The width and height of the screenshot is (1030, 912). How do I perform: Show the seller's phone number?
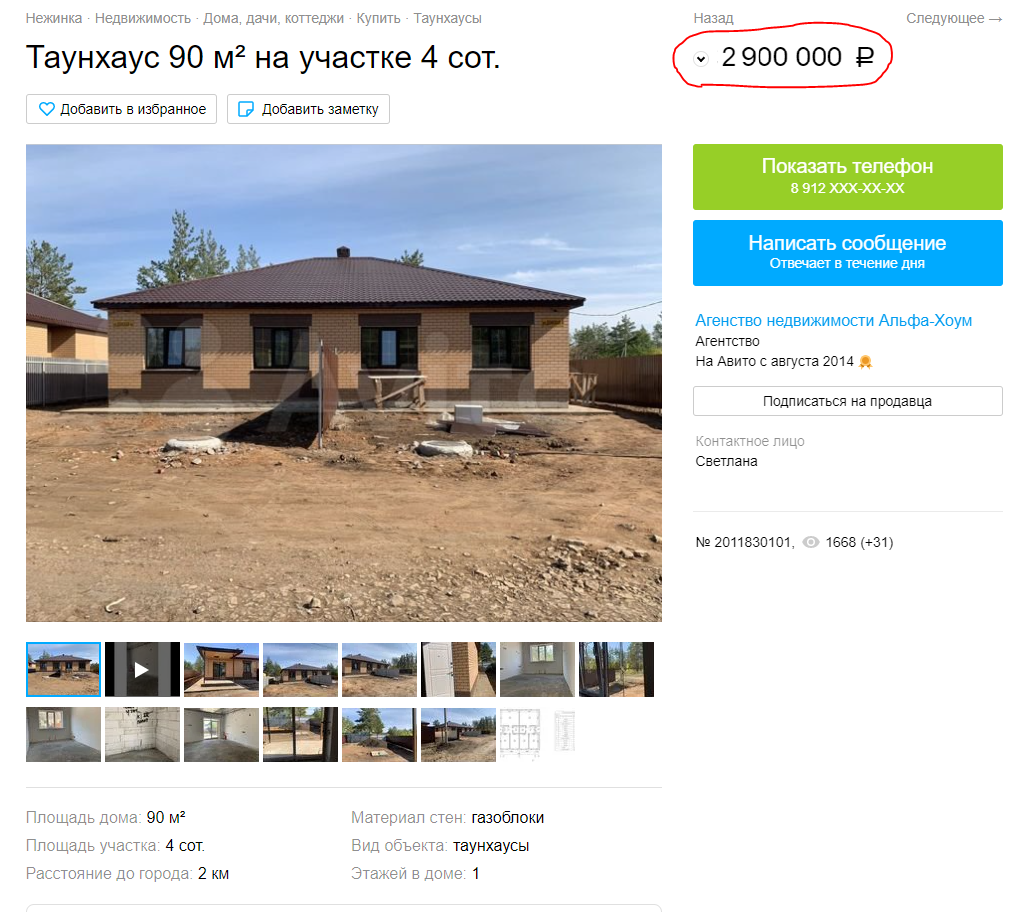pos(847,177)
